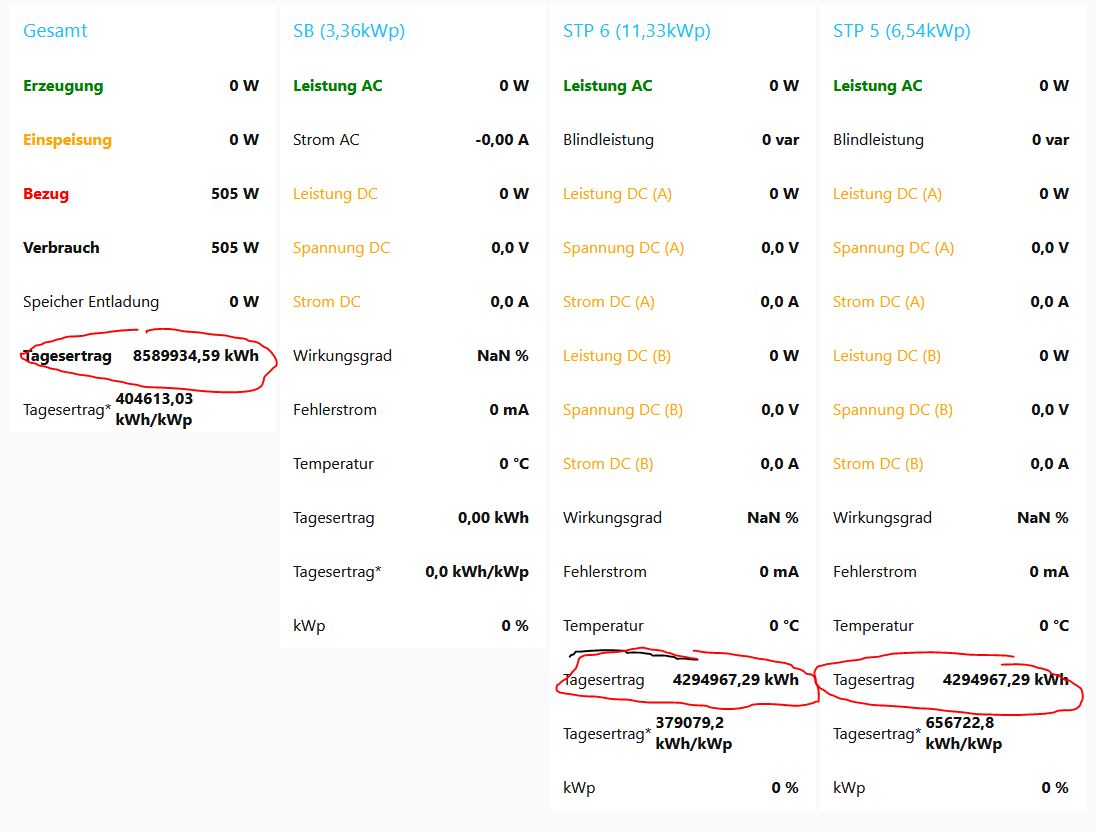Click the 379079,2 kWh/kWp value
The height and width of the screenshot is (832, 1096).
693,733
